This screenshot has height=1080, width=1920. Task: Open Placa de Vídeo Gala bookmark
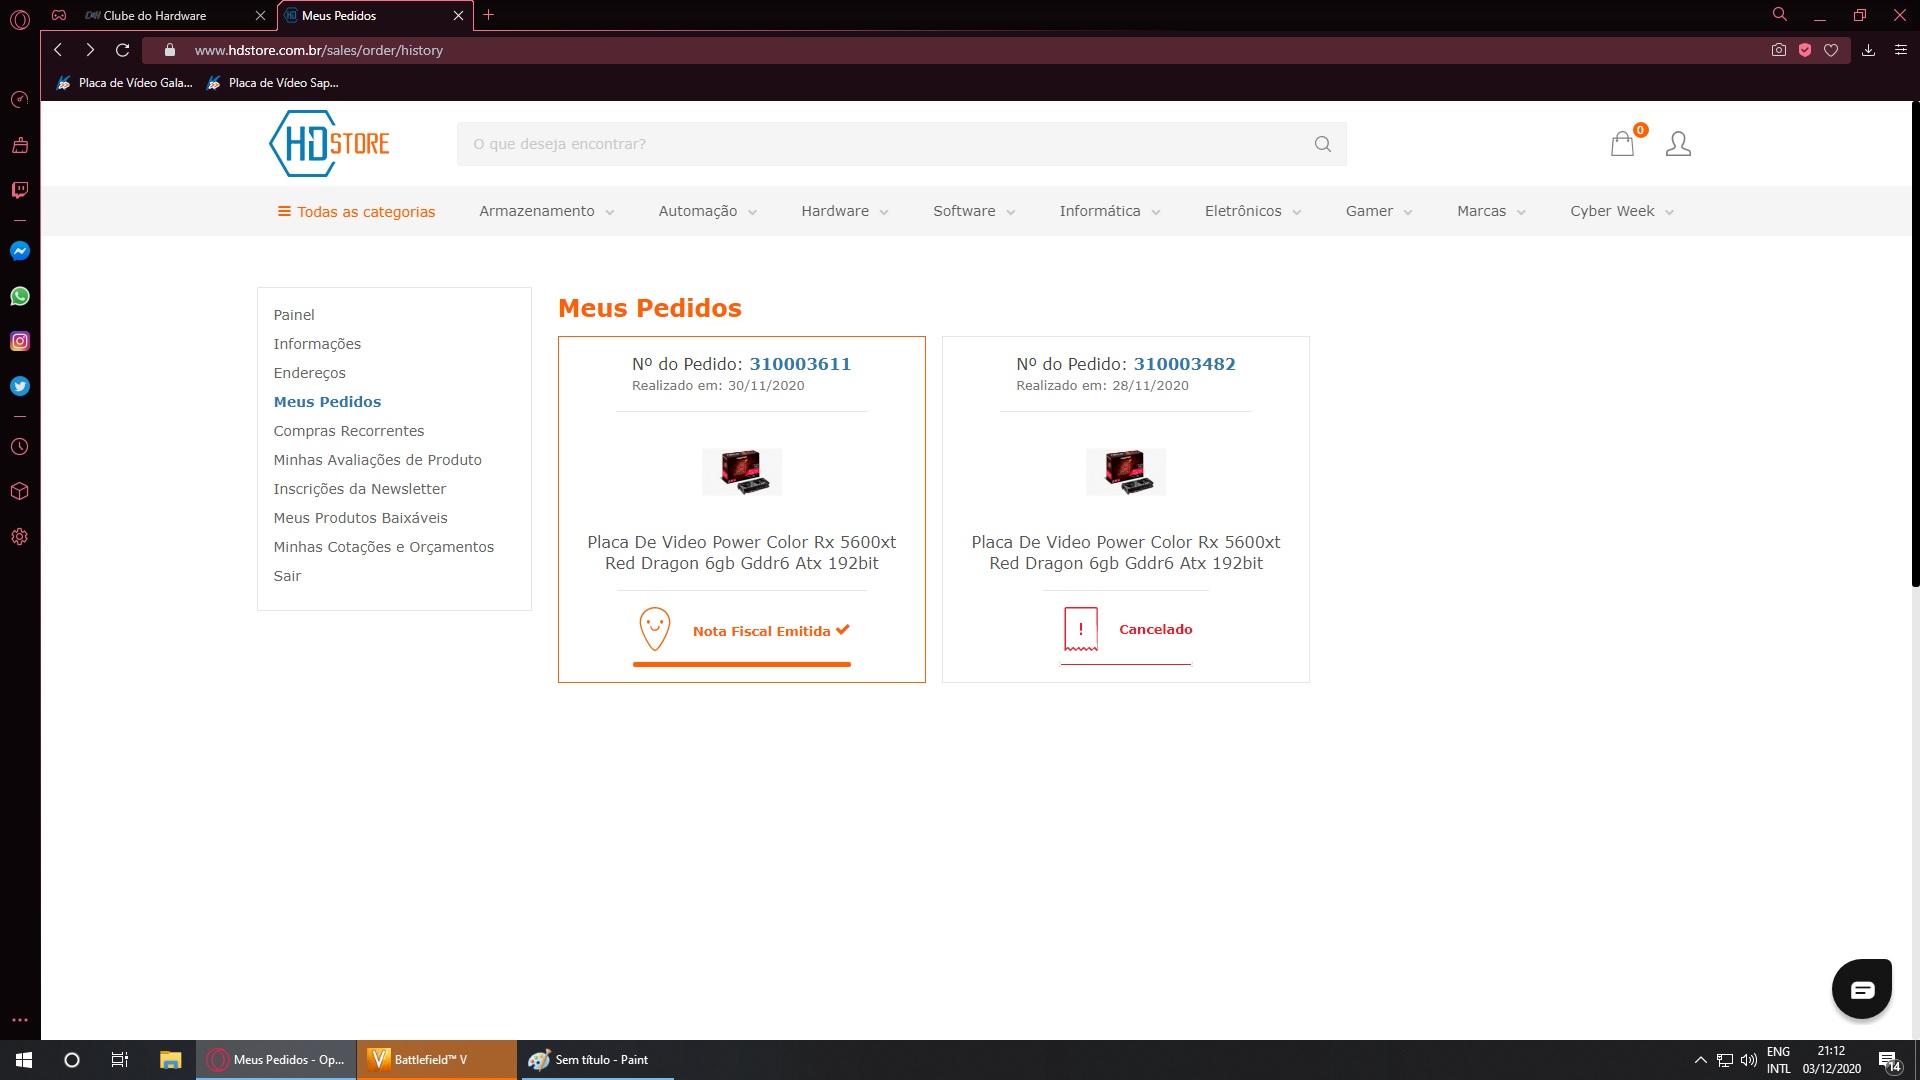[125, 83]
